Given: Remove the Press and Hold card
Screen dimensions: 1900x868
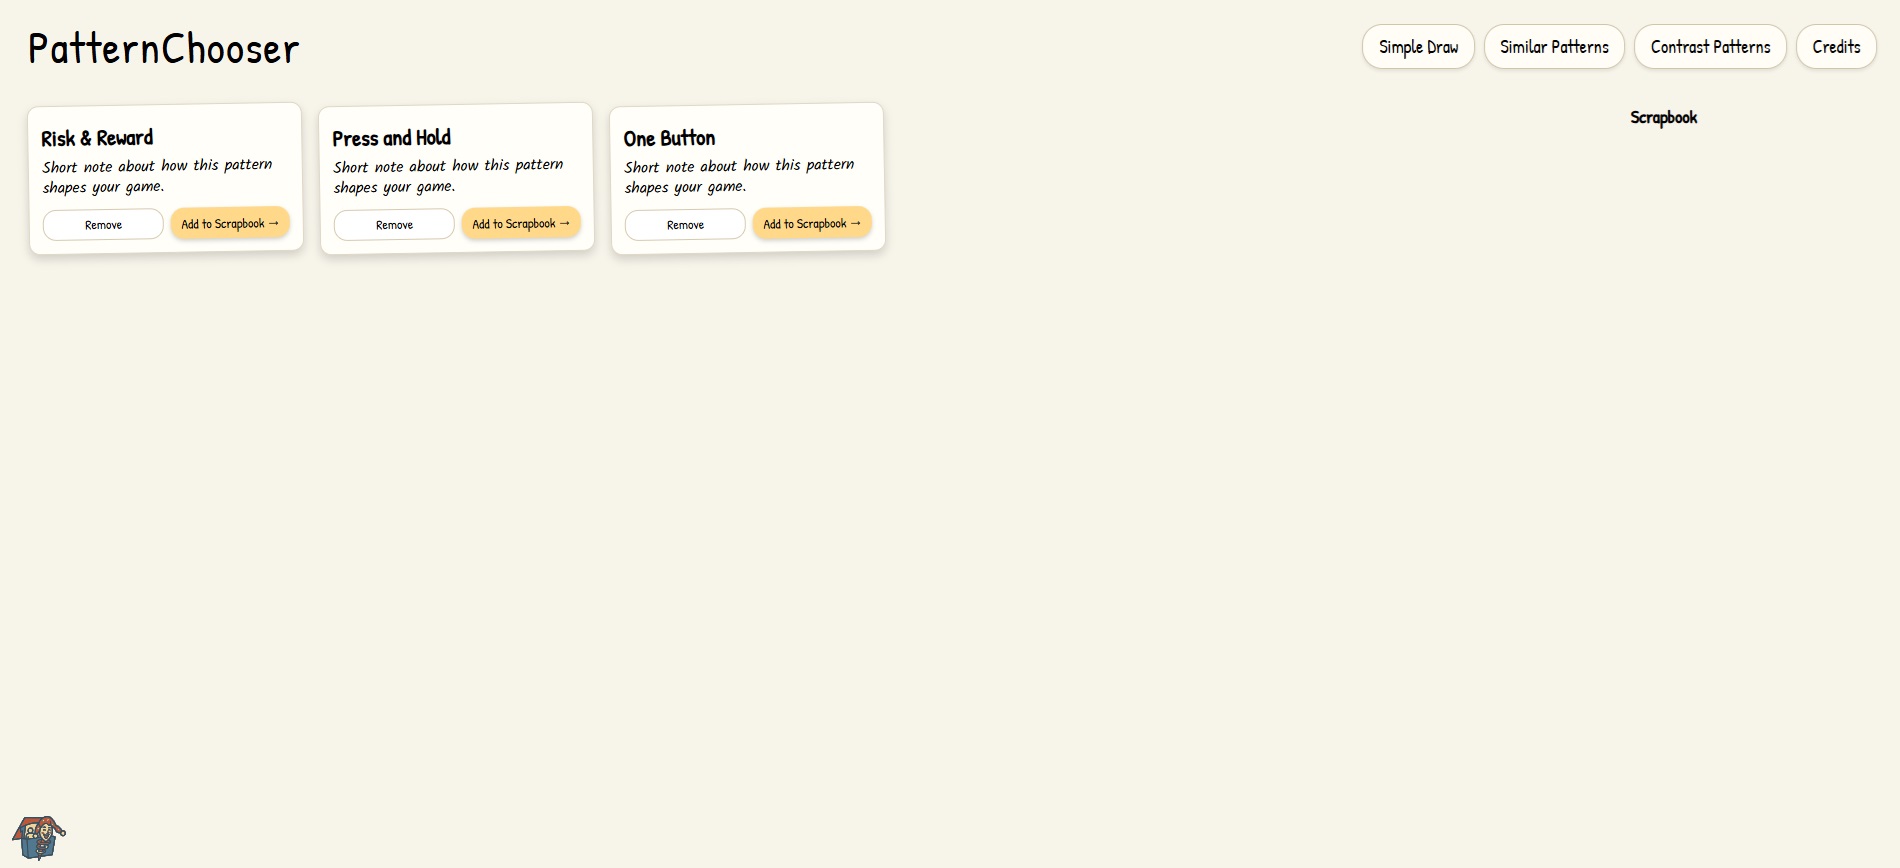Looking at the screenshot, I should (x=394, y=225).
